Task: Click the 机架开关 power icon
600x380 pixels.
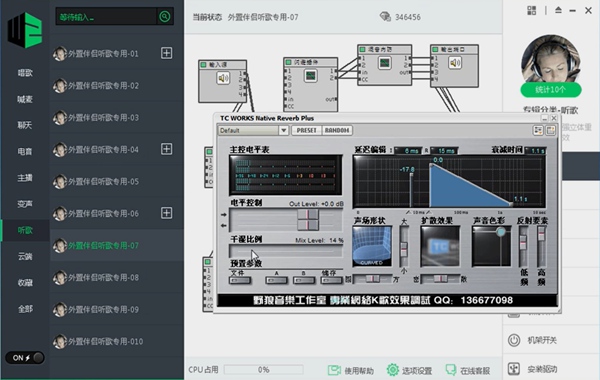Action: pos(514,340)
